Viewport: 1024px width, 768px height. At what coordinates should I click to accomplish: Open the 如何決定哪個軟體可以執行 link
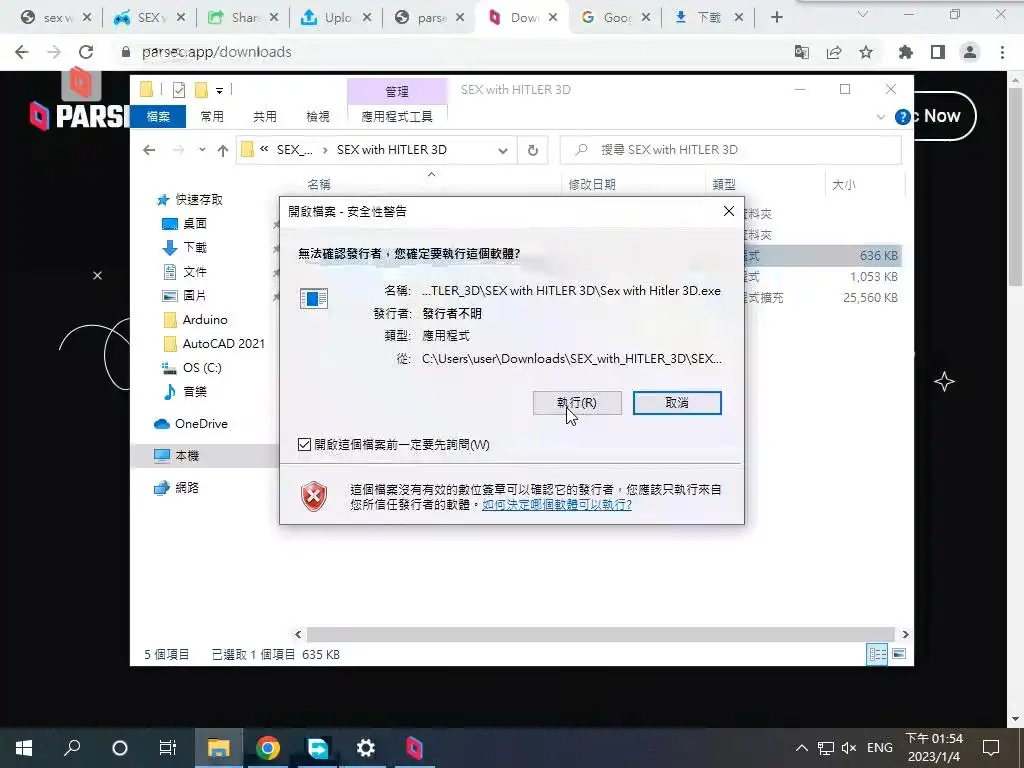pos(556,505)
